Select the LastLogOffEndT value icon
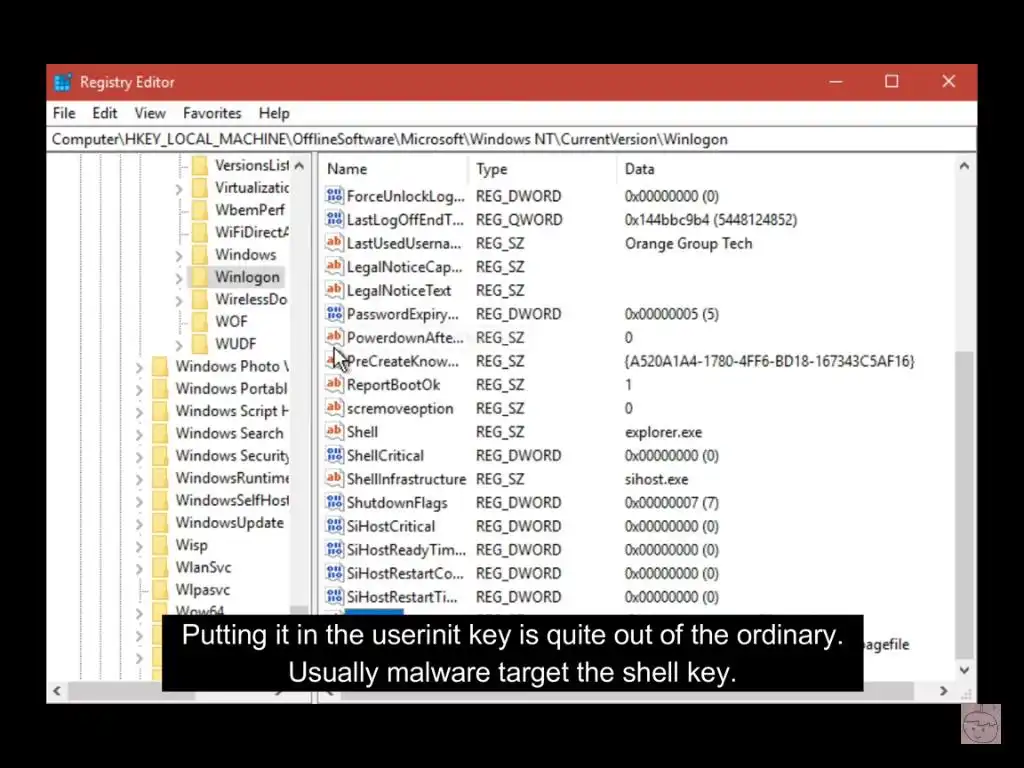The width and height of the screenshot is (1024, 768). coord(334,219)
